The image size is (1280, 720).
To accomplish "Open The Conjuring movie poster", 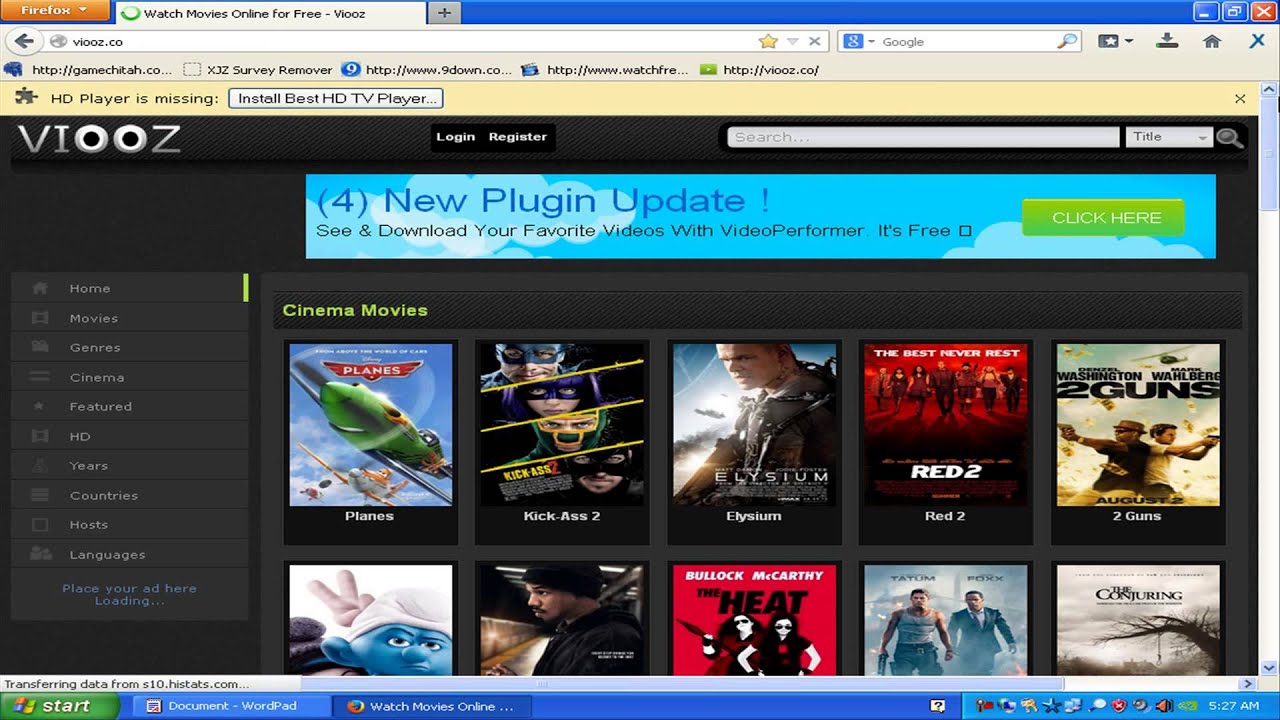I will (x=1138, y=620).
